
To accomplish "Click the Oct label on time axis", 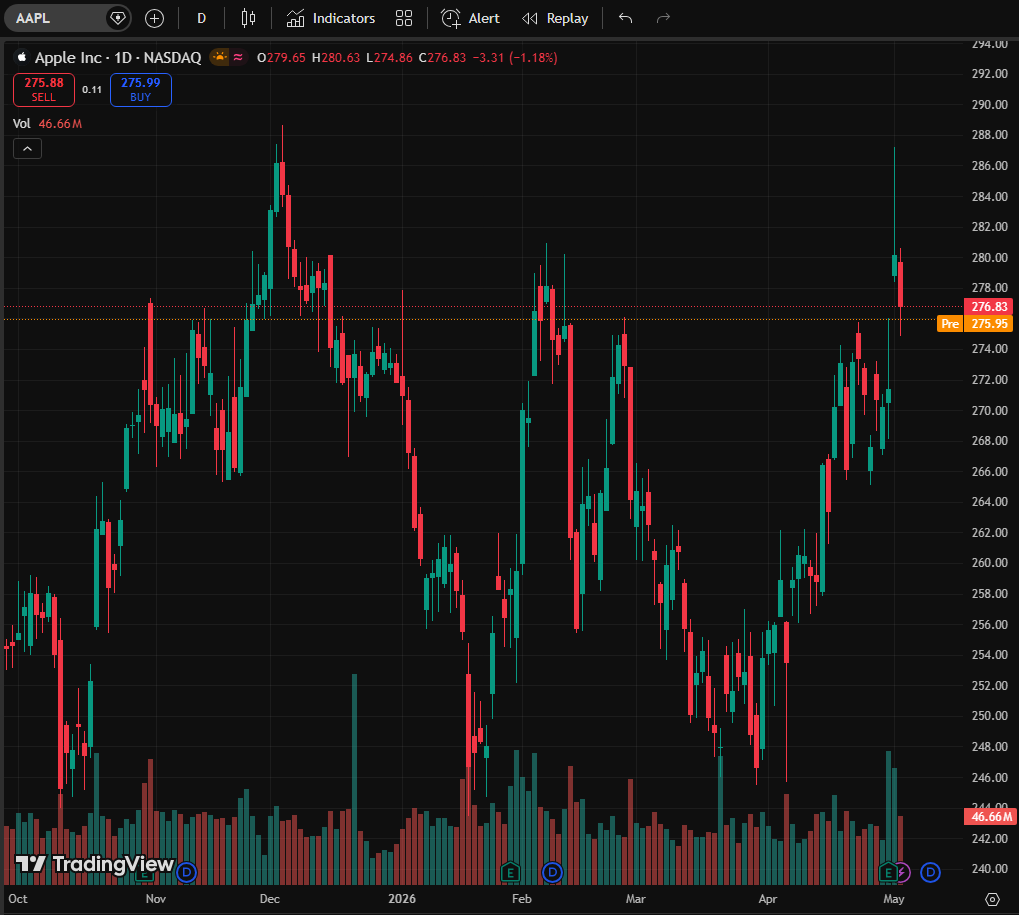I will [x=18, y=899].
